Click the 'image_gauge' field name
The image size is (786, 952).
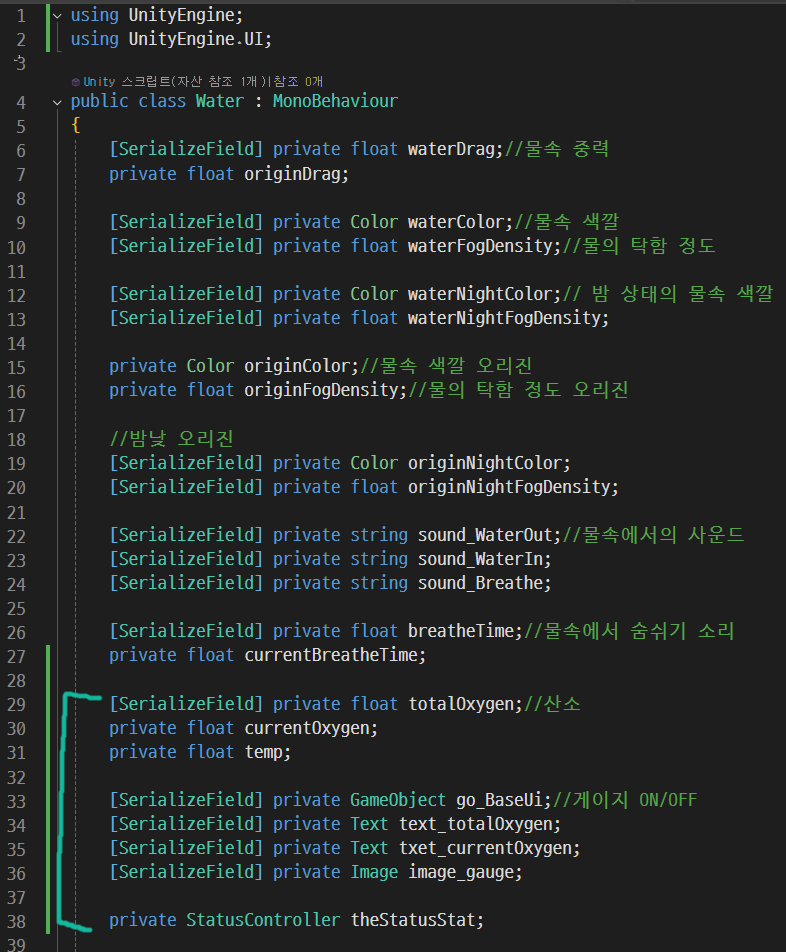[461, 872]
